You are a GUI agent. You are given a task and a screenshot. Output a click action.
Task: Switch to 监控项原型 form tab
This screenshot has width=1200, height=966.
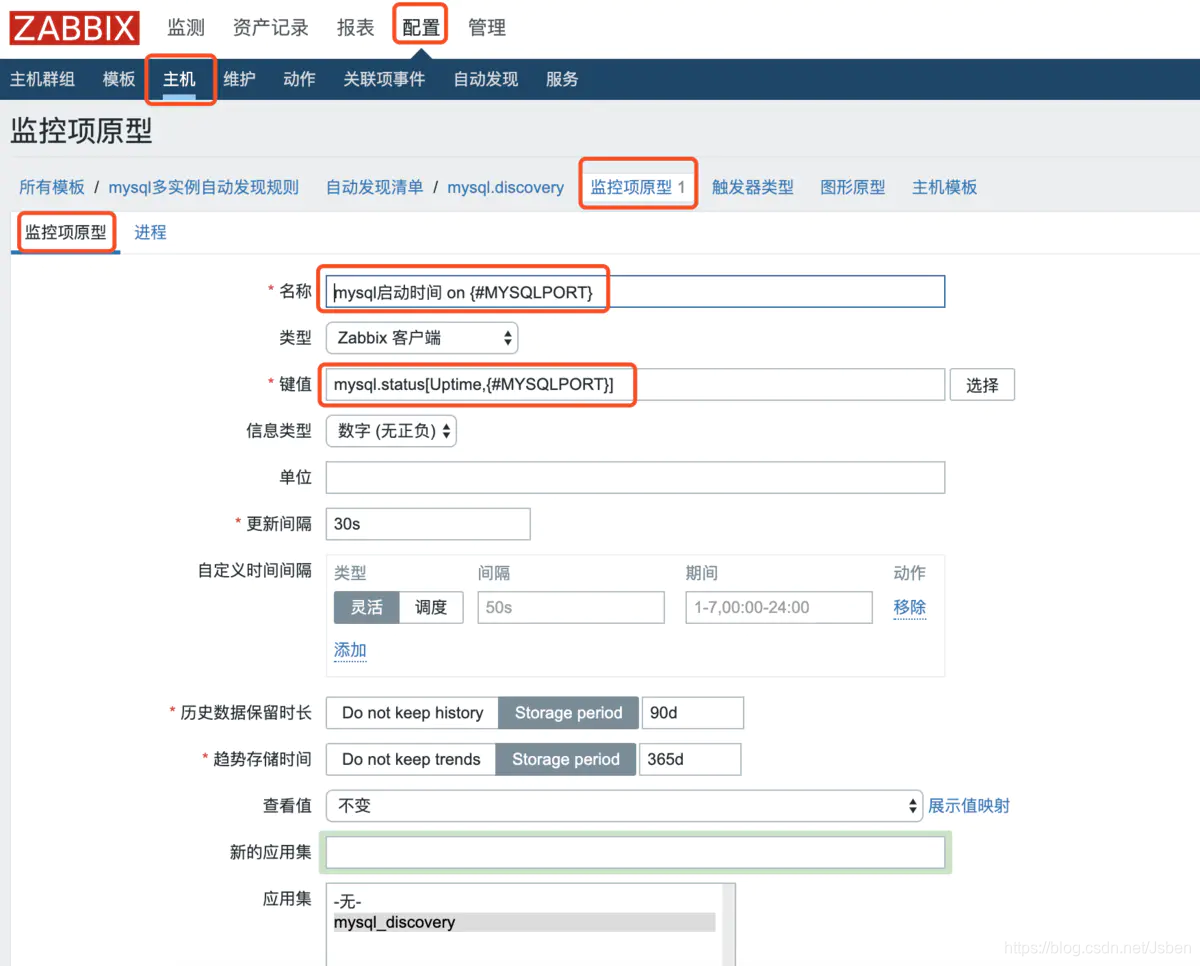pos(66,232)
